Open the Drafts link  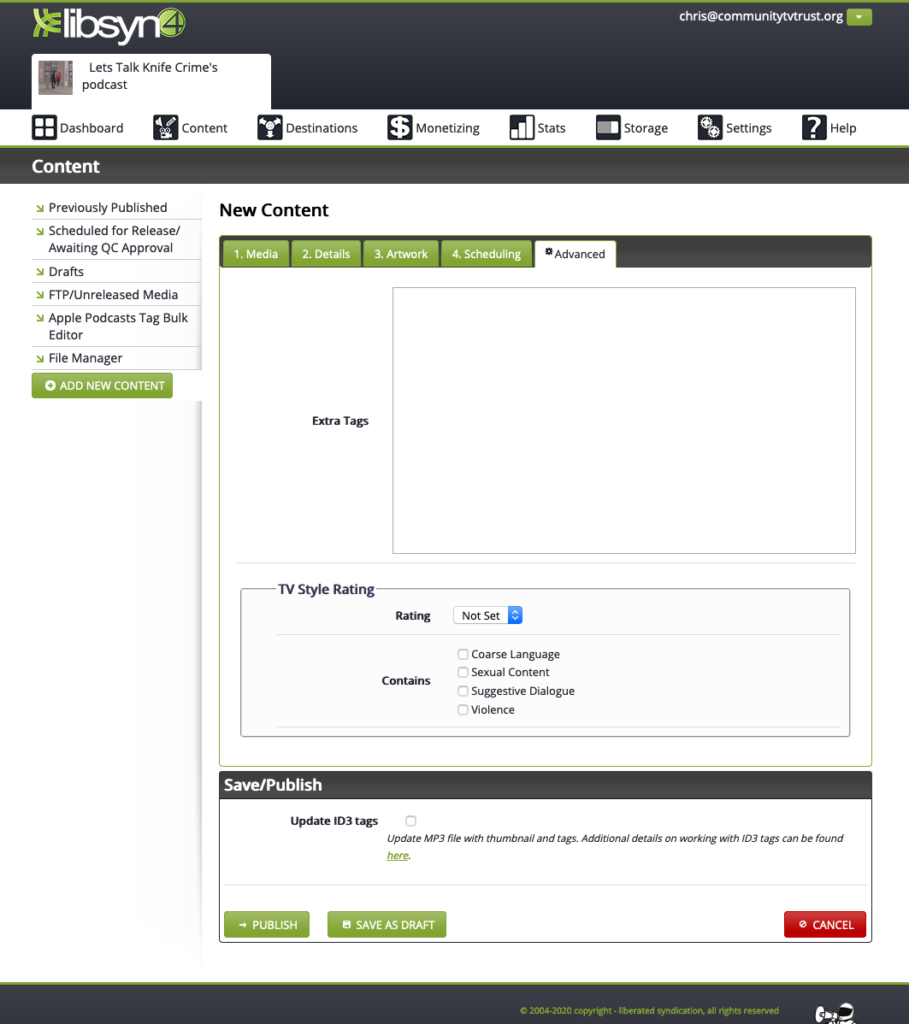point(66,272)
